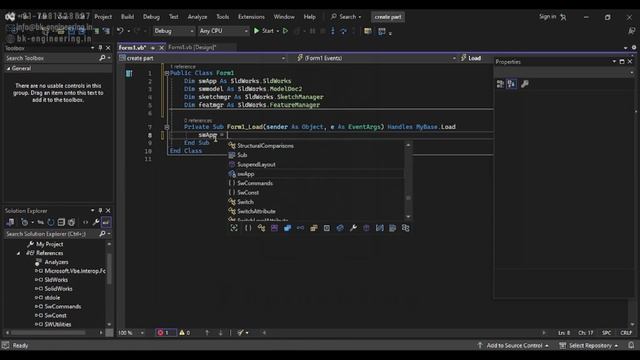
Task: Click Start Without Debugging outline arrow
Action: 285,31
